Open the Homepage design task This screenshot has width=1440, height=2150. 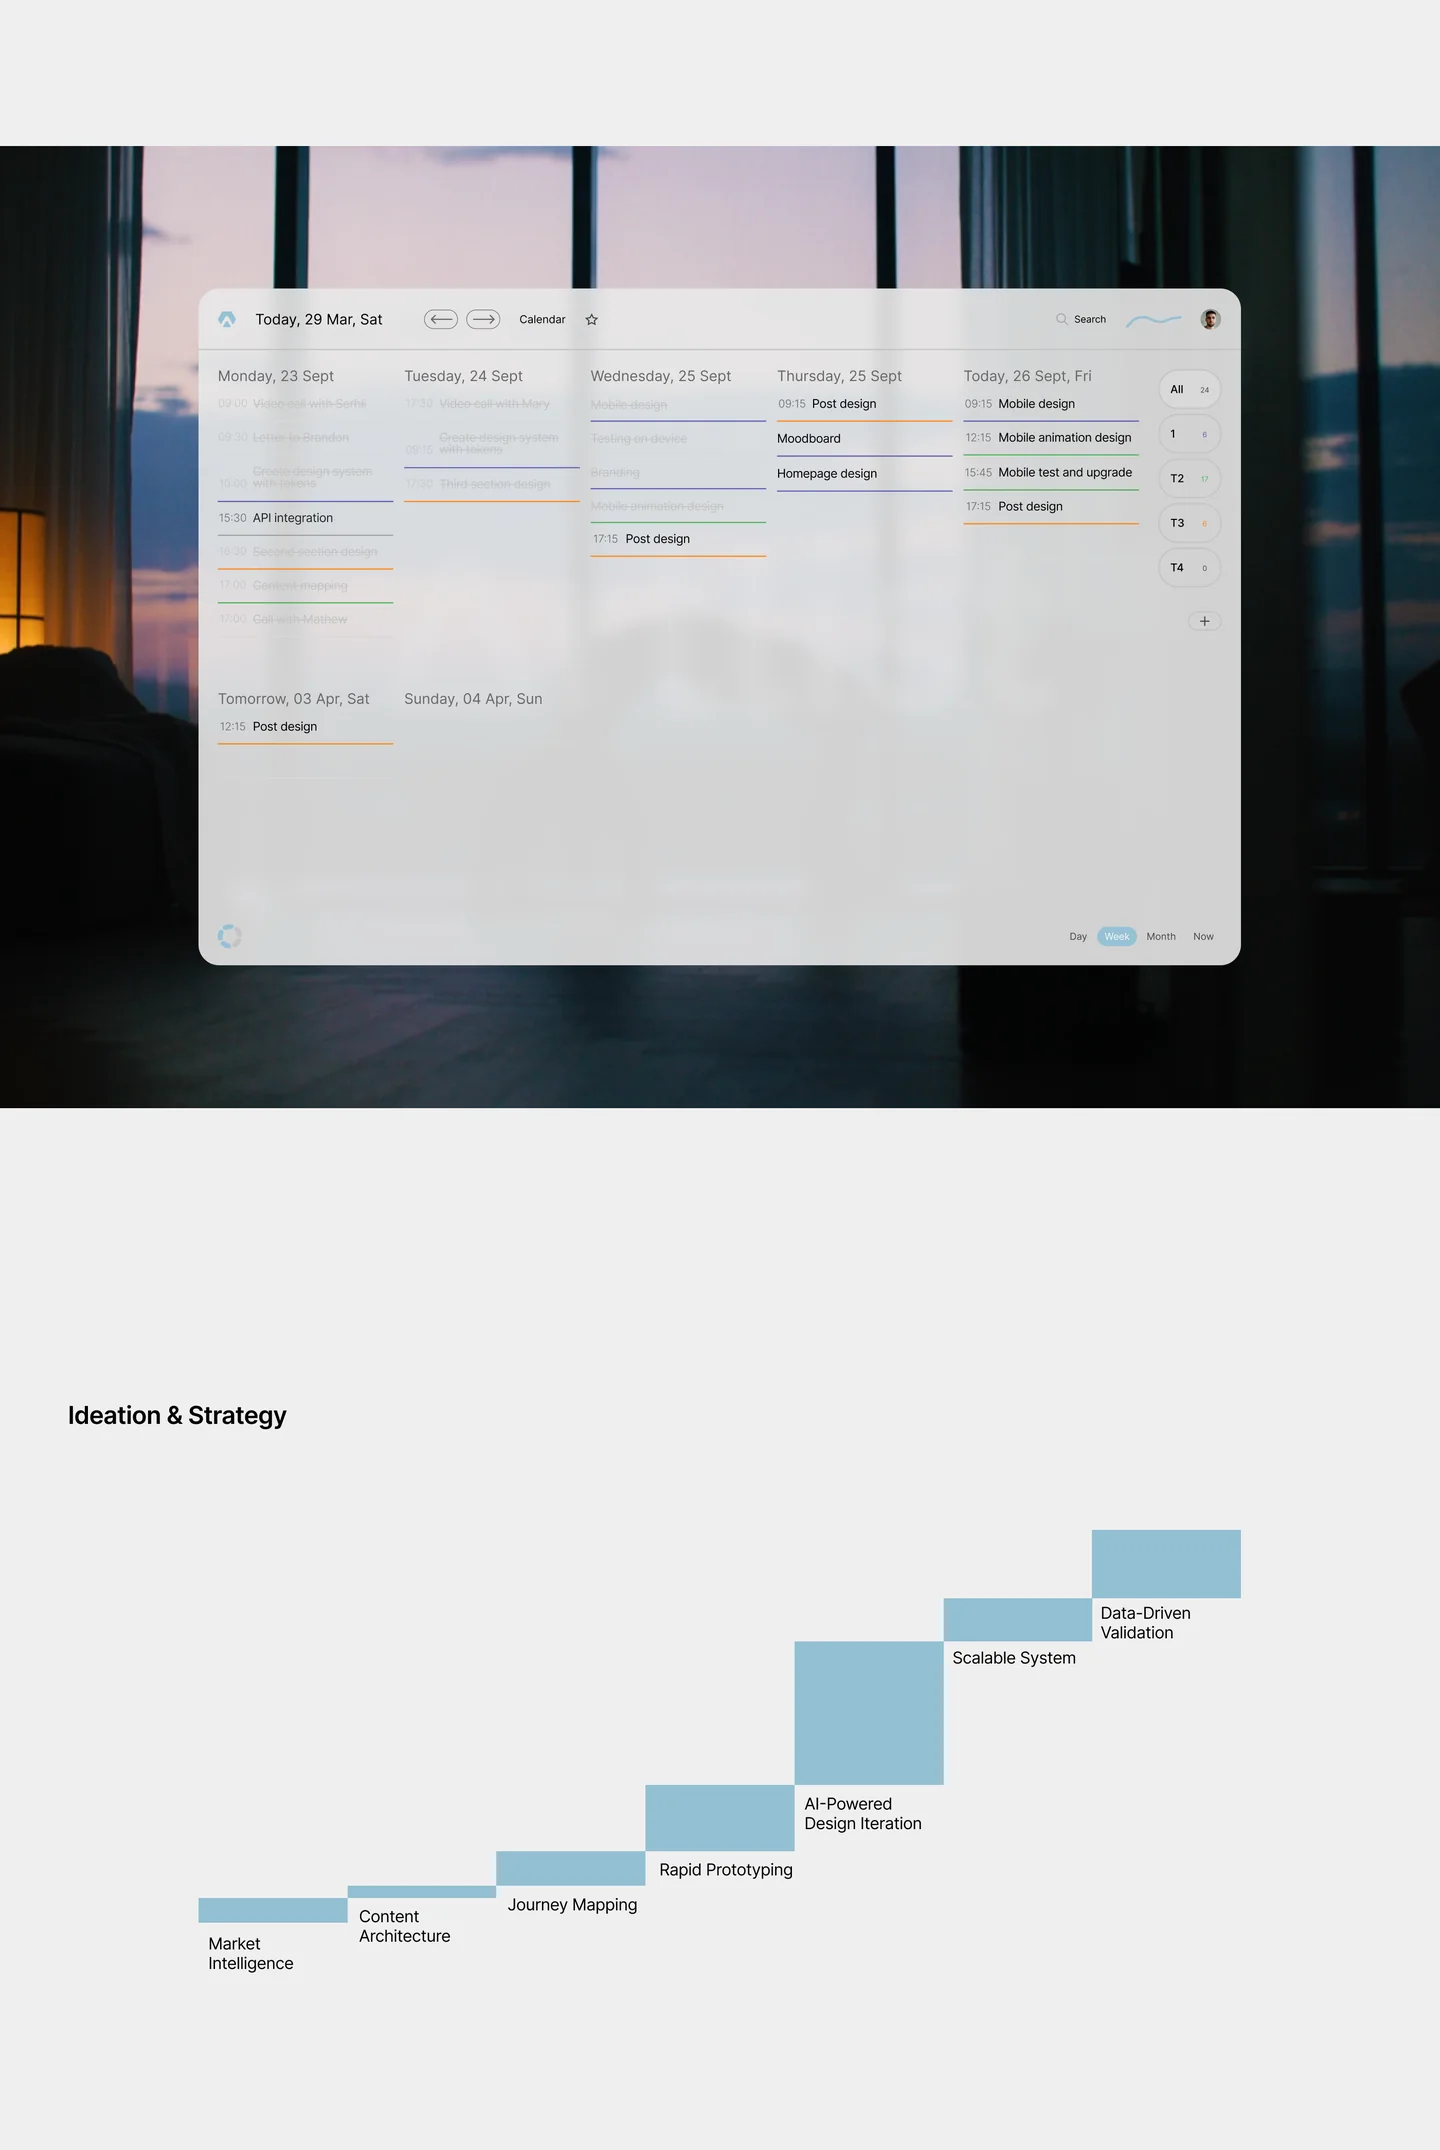click(x=864, y=474)
